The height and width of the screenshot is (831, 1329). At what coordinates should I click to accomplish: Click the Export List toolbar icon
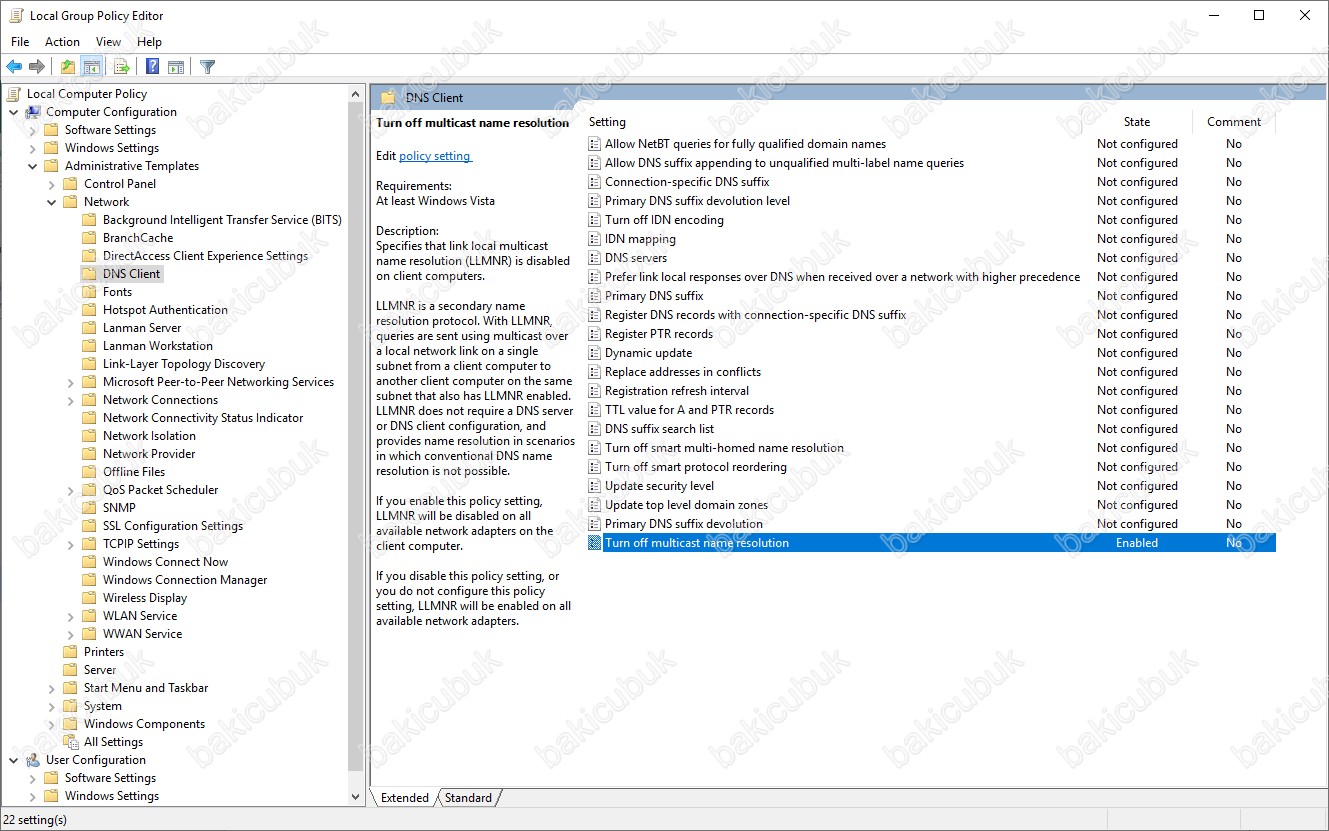(122, 67)
